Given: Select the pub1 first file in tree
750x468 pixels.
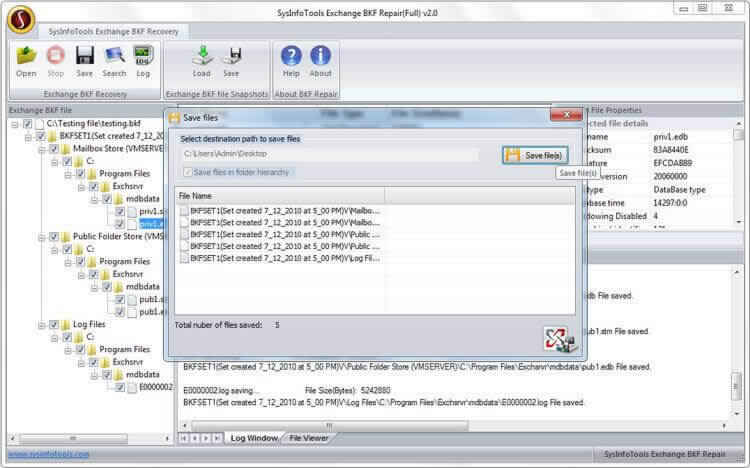Looking at the screenshot, I should tap(152, 299).
